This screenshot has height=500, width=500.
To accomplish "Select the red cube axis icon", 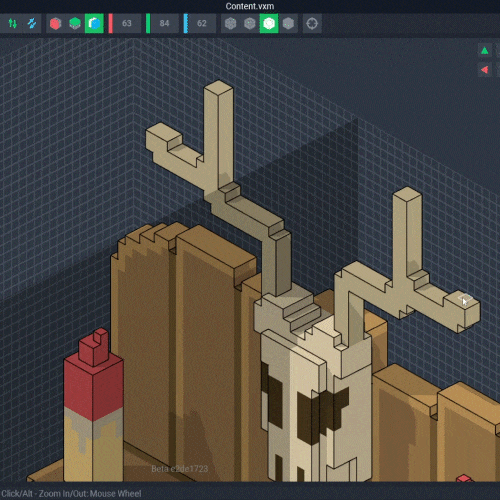I will (56, 23).
